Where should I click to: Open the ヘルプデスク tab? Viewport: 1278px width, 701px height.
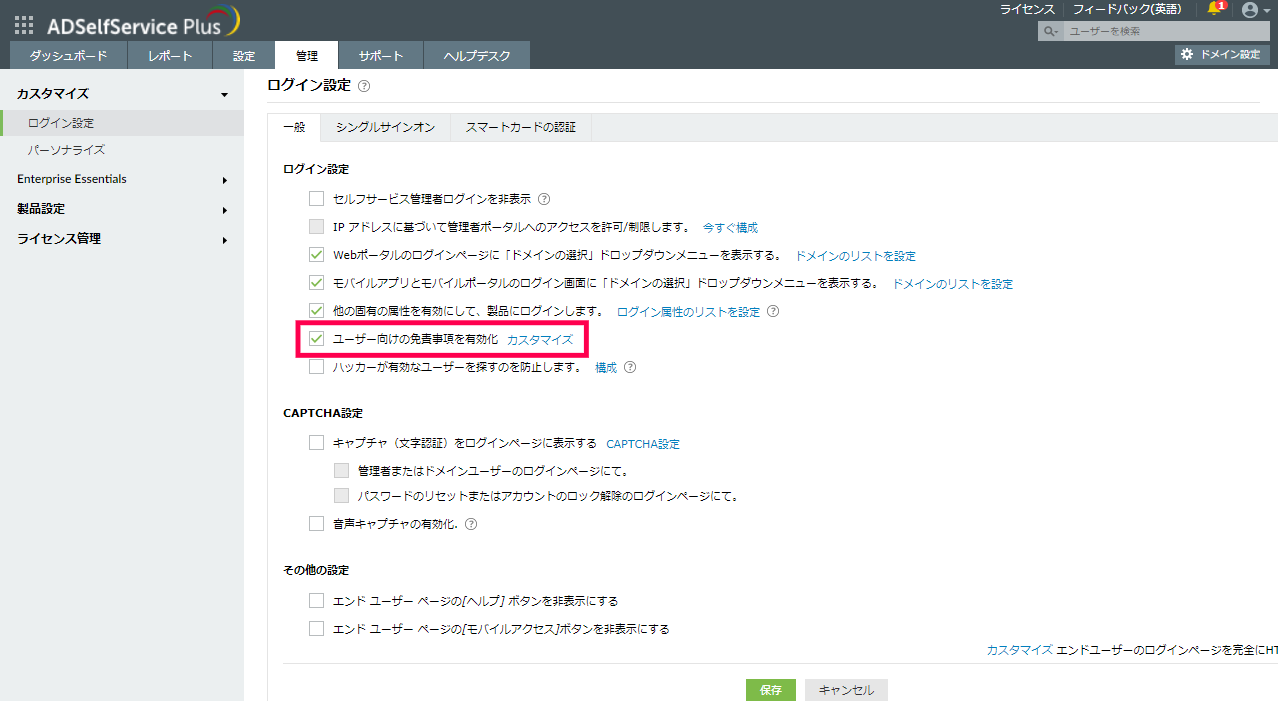click(477, 56)
